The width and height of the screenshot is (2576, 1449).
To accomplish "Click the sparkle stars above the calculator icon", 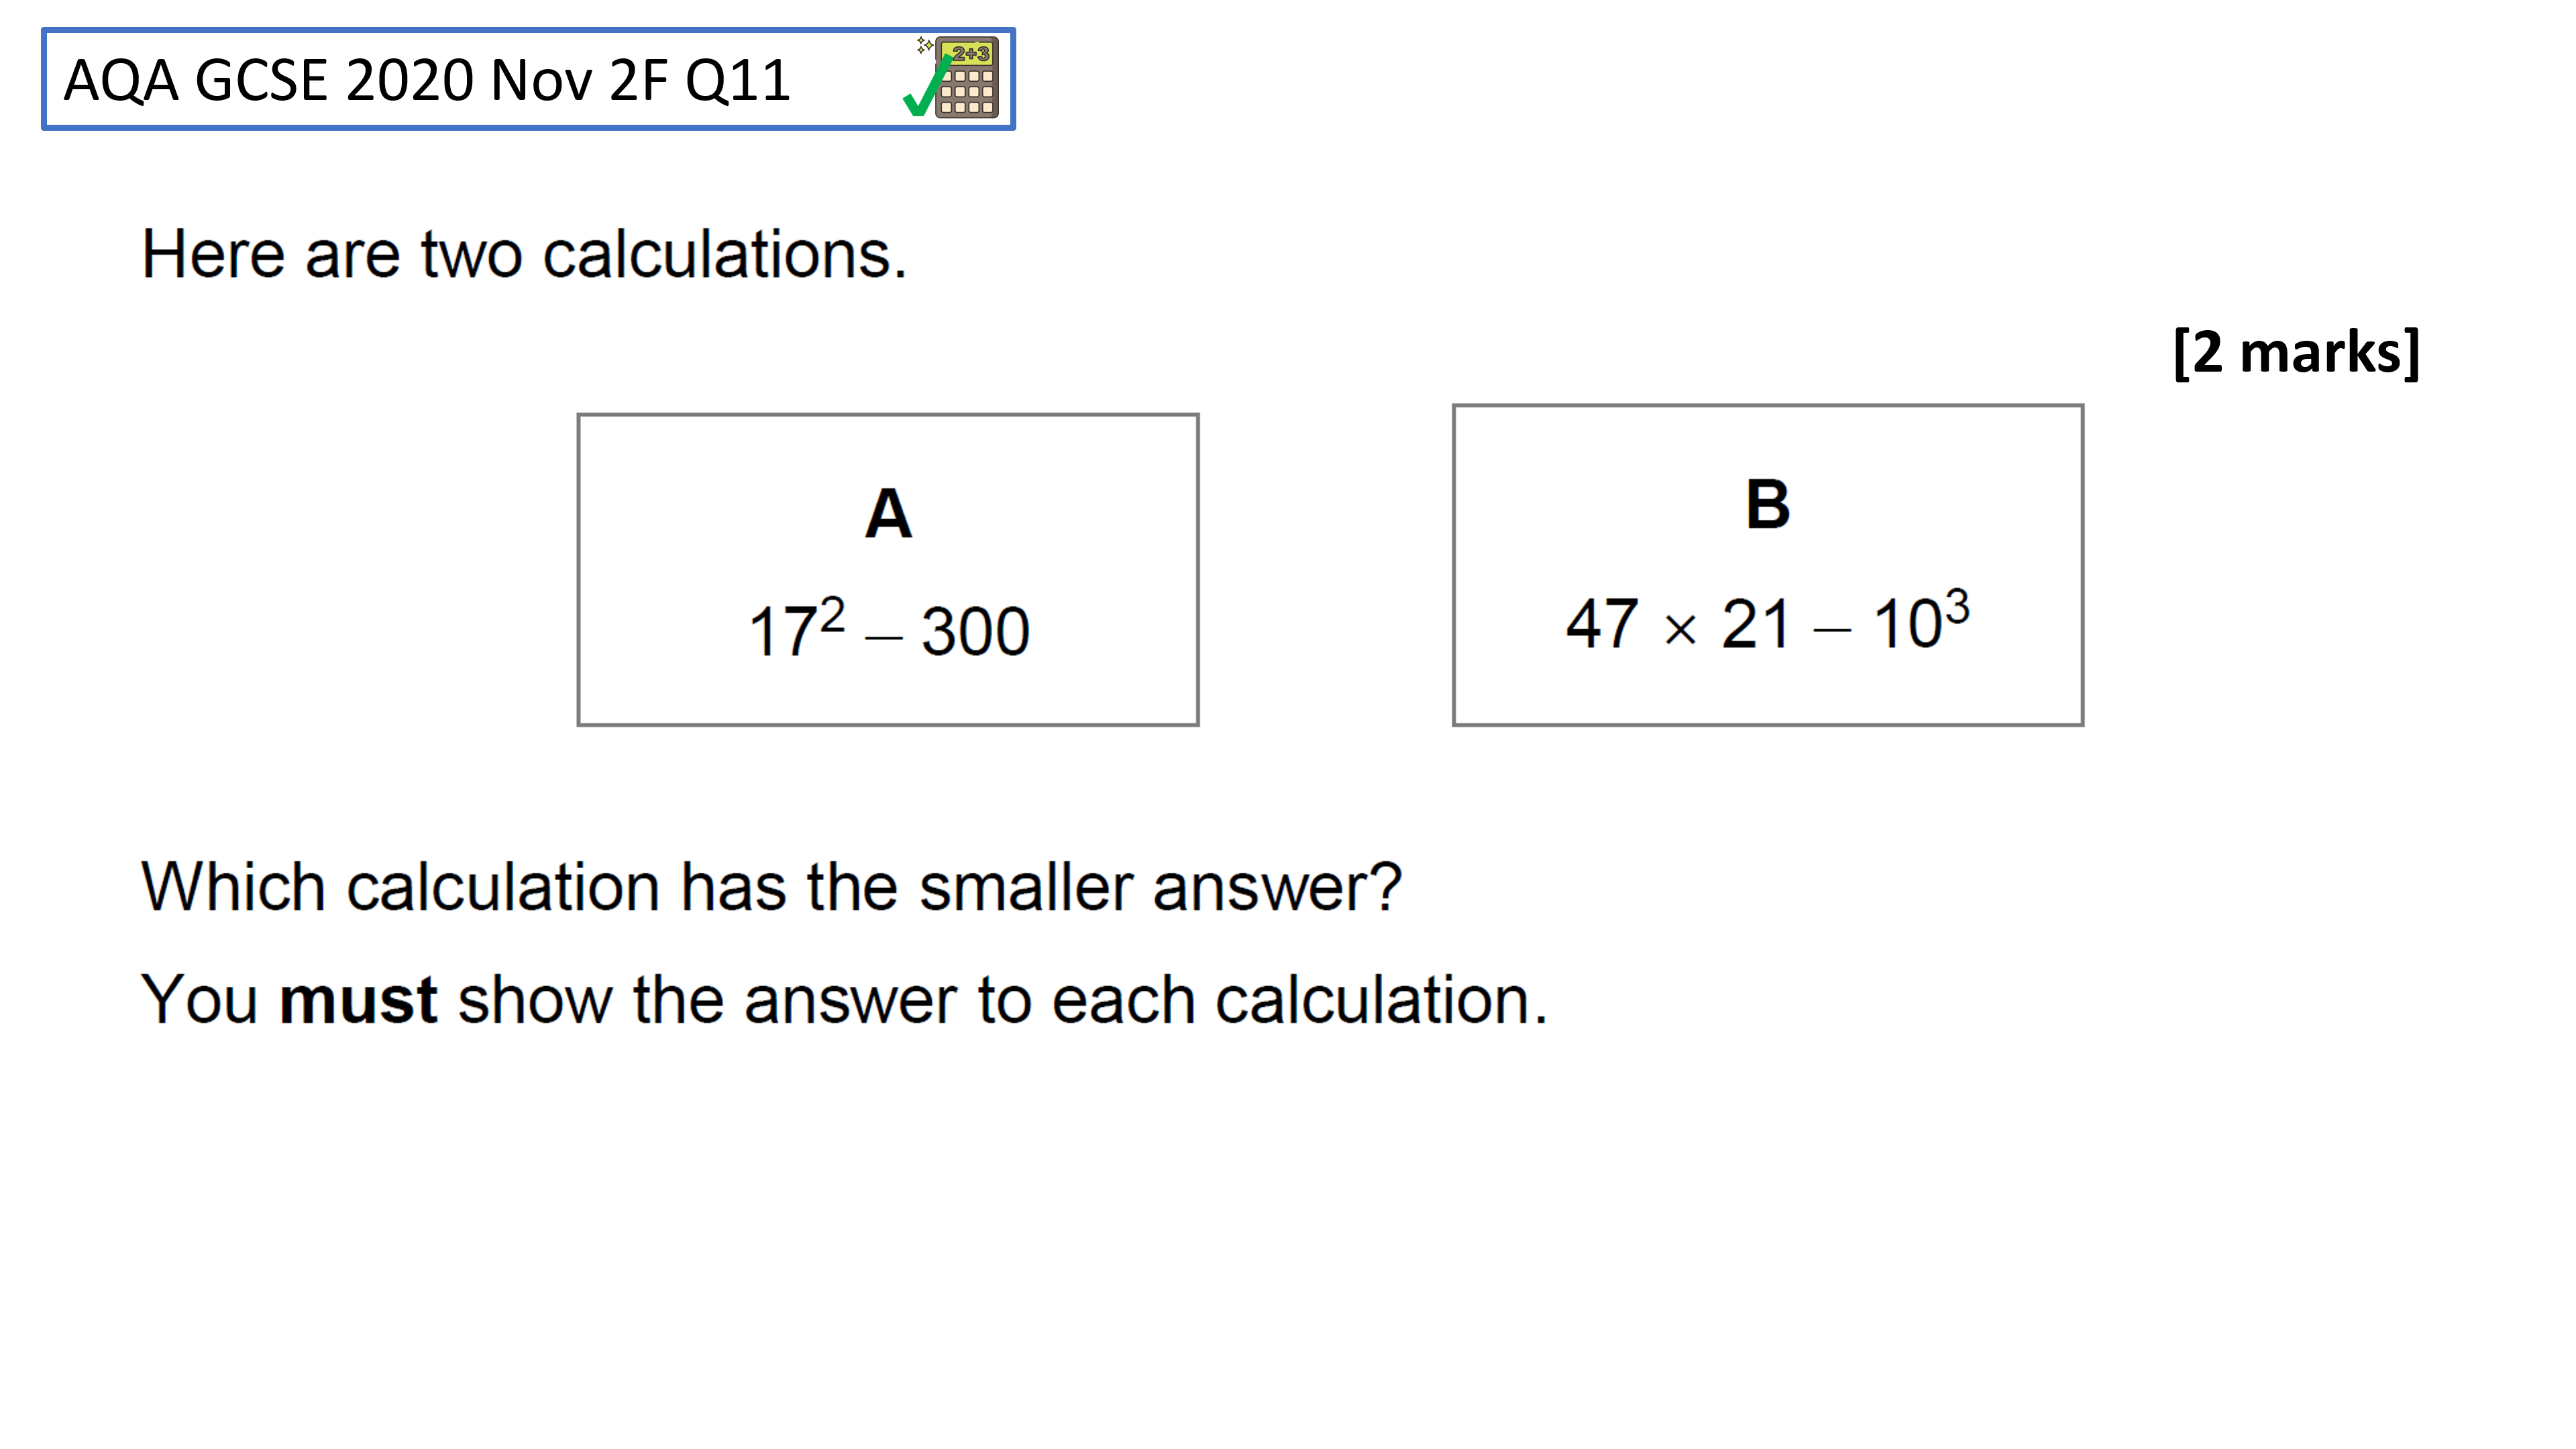I will pyautogui.click(x=925, y=45).
